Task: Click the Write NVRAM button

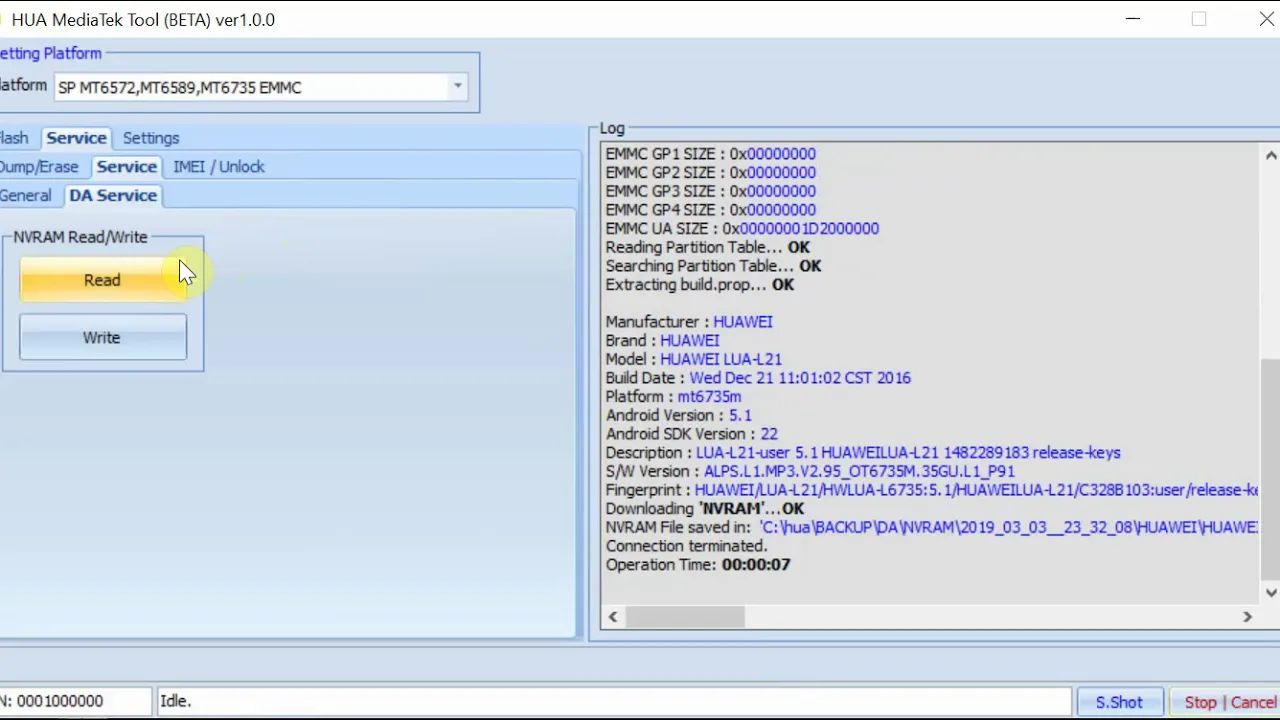Action: 102,337
